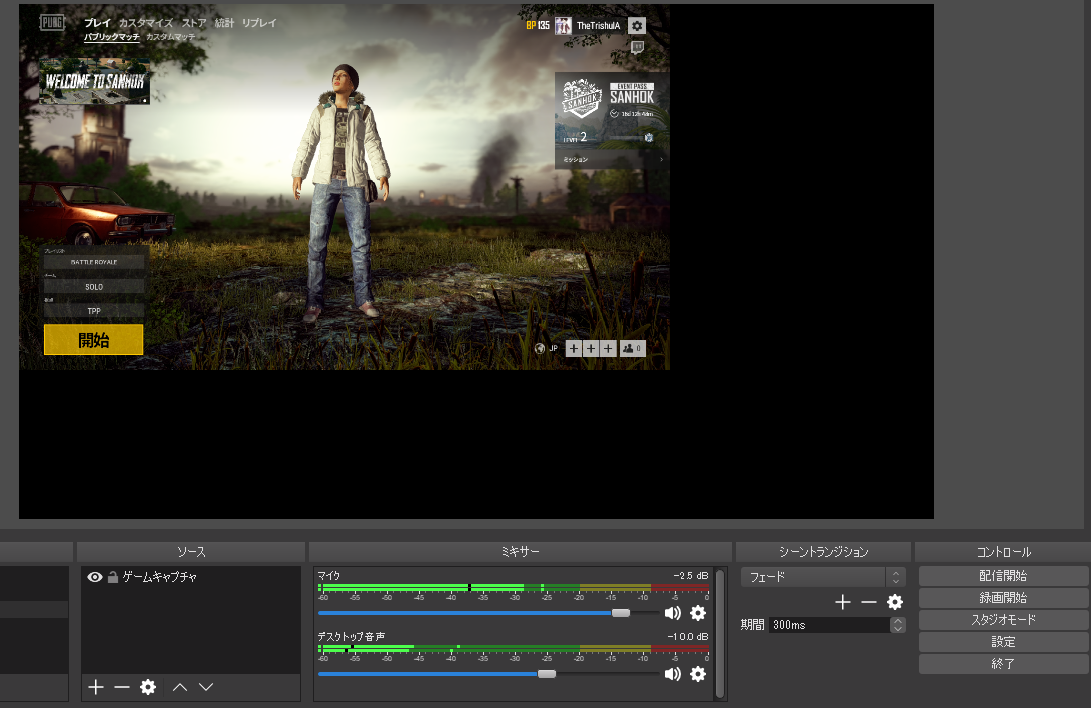
Task: Click the BP 135 currency display
Action: (x=538, y=26)
